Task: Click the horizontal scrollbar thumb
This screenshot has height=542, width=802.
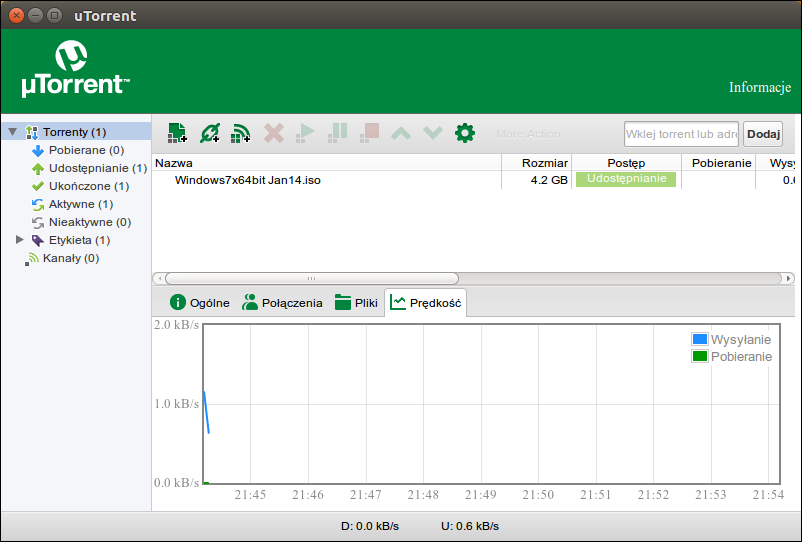Action: (311, 279)
